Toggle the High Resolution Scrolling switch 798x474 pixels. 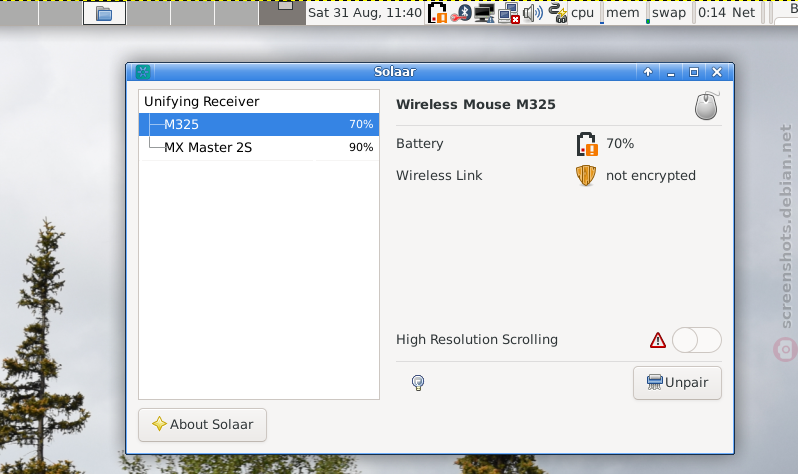pos(696,340)
